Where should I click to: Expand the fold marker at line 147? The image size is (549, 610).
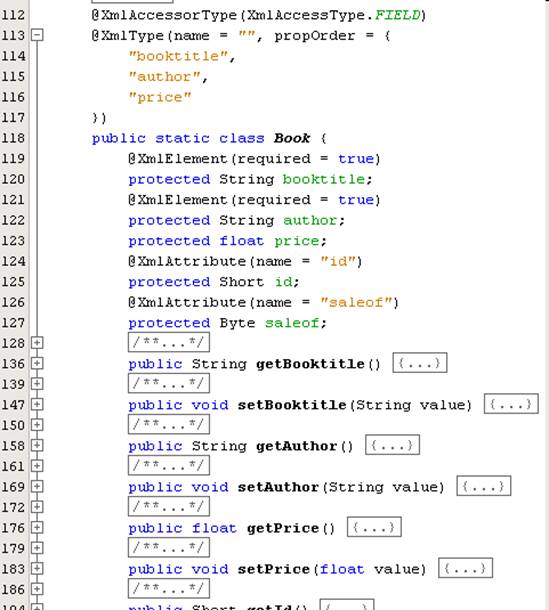point(37,404)
